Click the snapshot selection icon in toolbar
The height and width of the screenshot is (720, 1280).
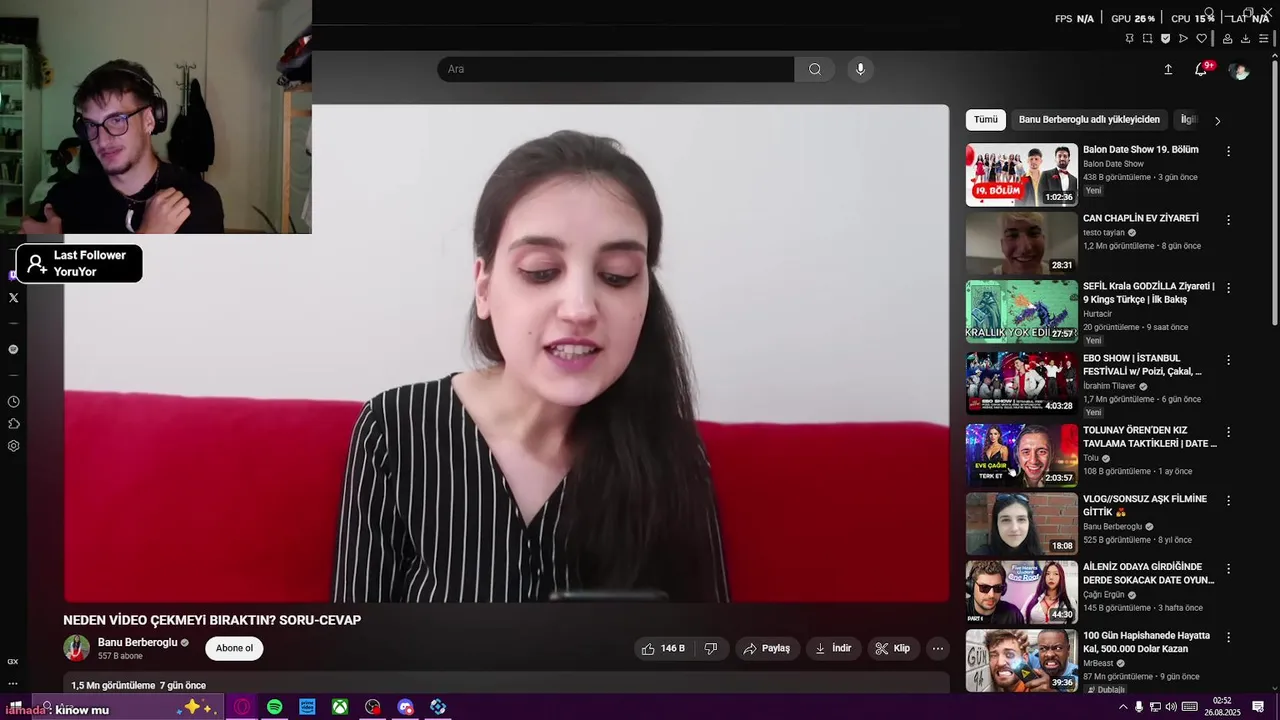click(x=1147, y=39)
